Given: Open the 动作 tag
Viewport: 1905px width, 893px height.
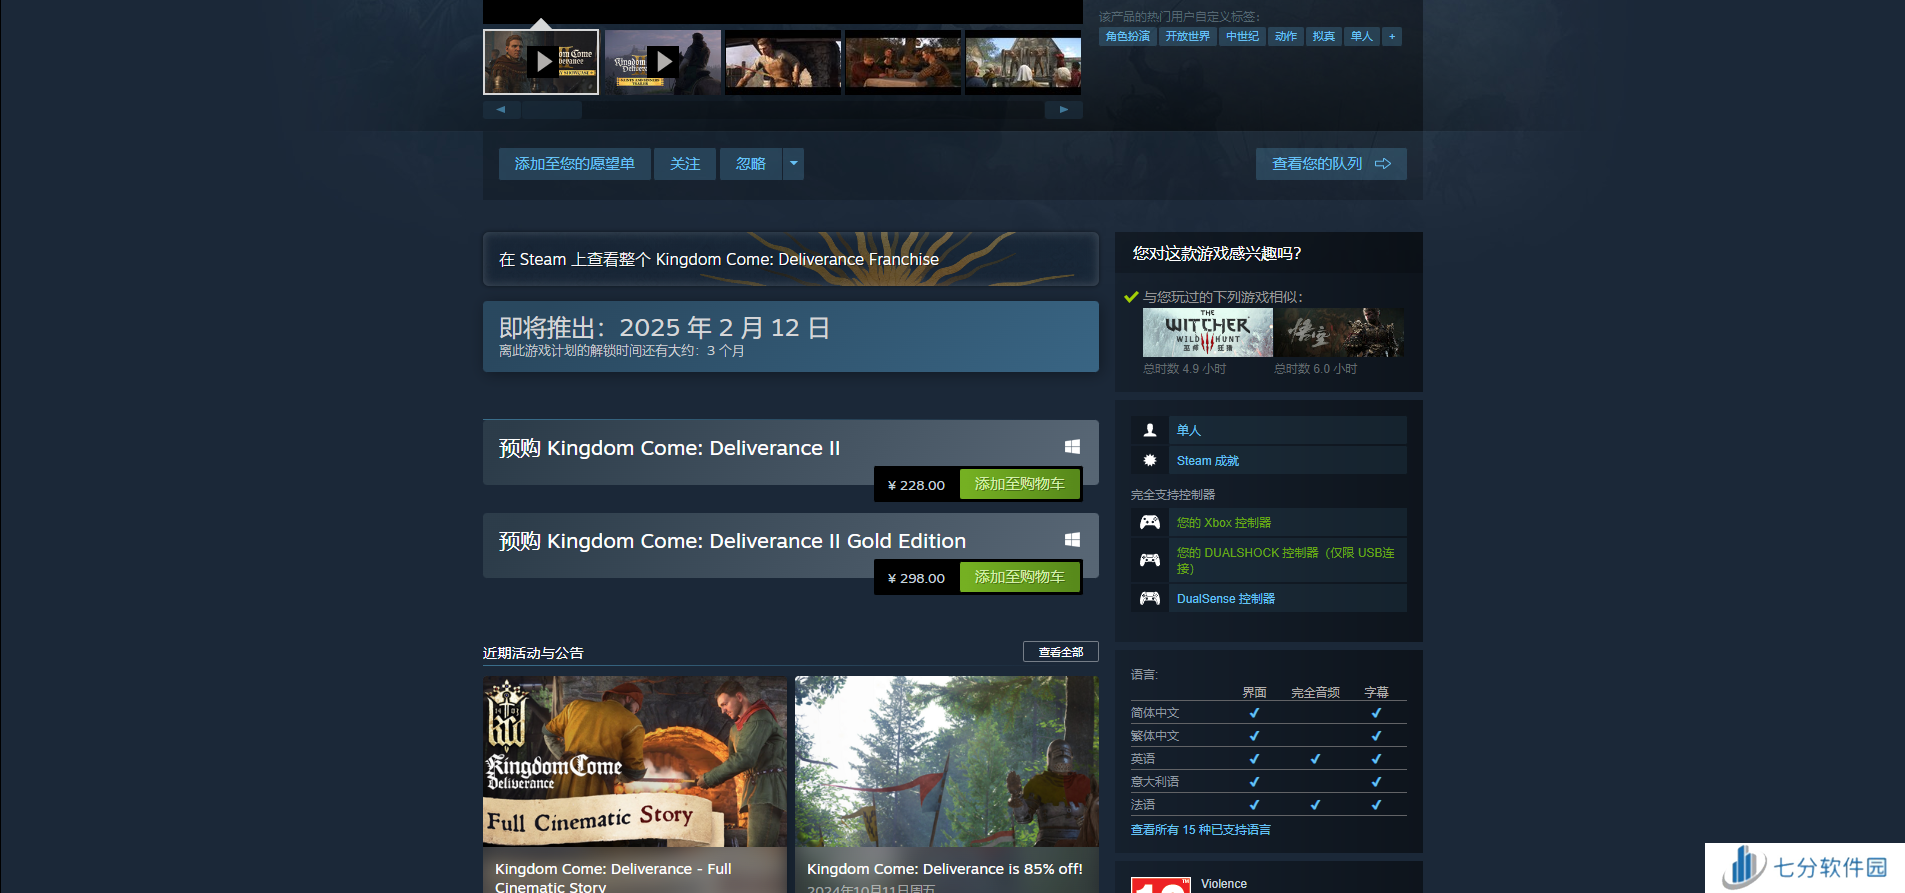Looking at the screenshot, I should pyautogui.click(x=1286, y=37).
